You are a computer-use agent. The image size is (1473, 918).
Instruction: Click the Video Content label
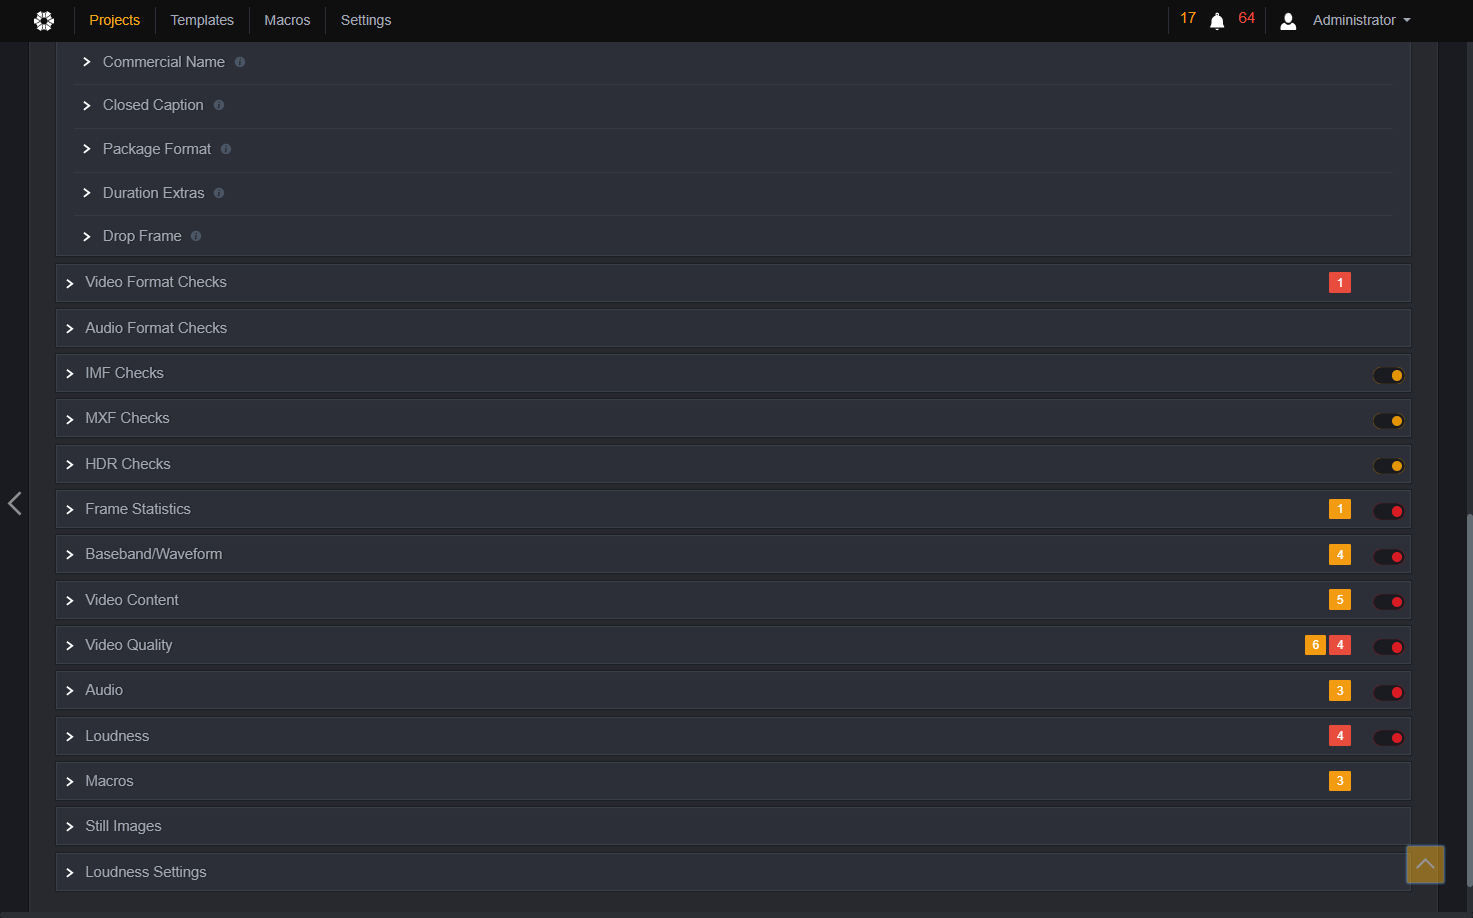[x=132, y=600]
